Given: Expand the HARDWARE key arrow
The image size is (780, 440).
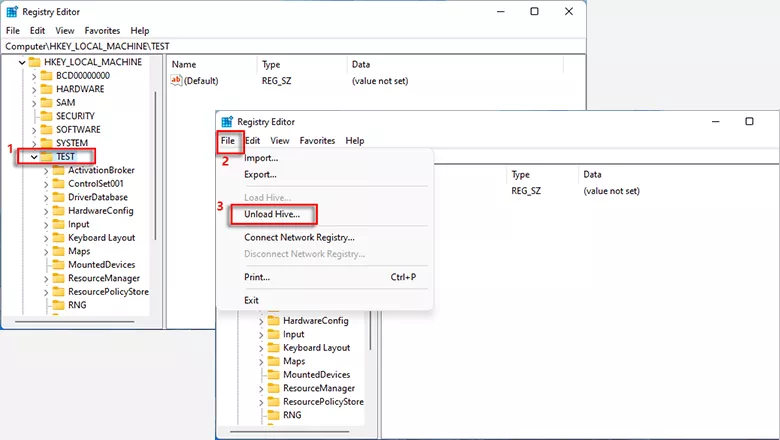Looking at the screenshot, I should pos(34,89).
